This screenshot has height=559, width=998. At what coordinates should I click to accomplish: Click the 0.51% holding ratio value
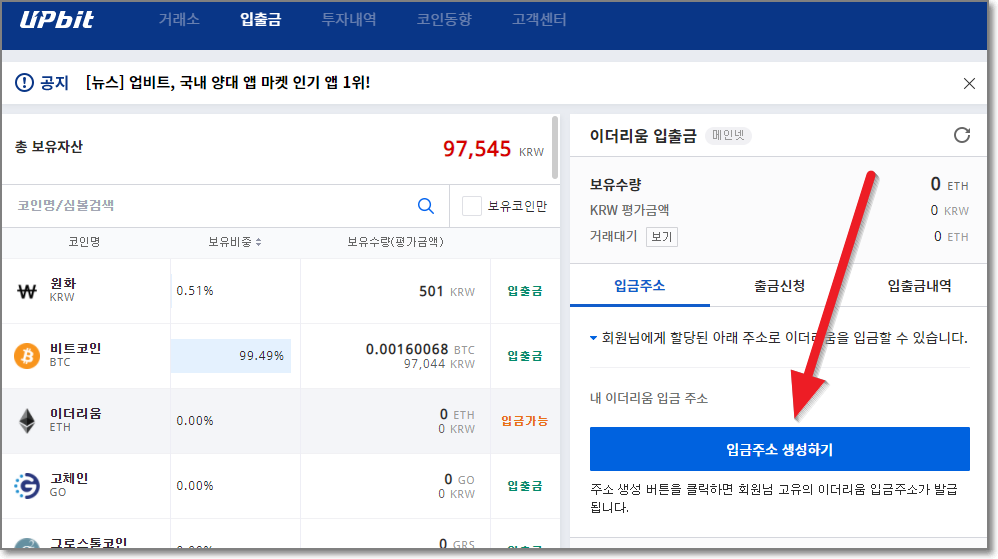tap(195, 291)
